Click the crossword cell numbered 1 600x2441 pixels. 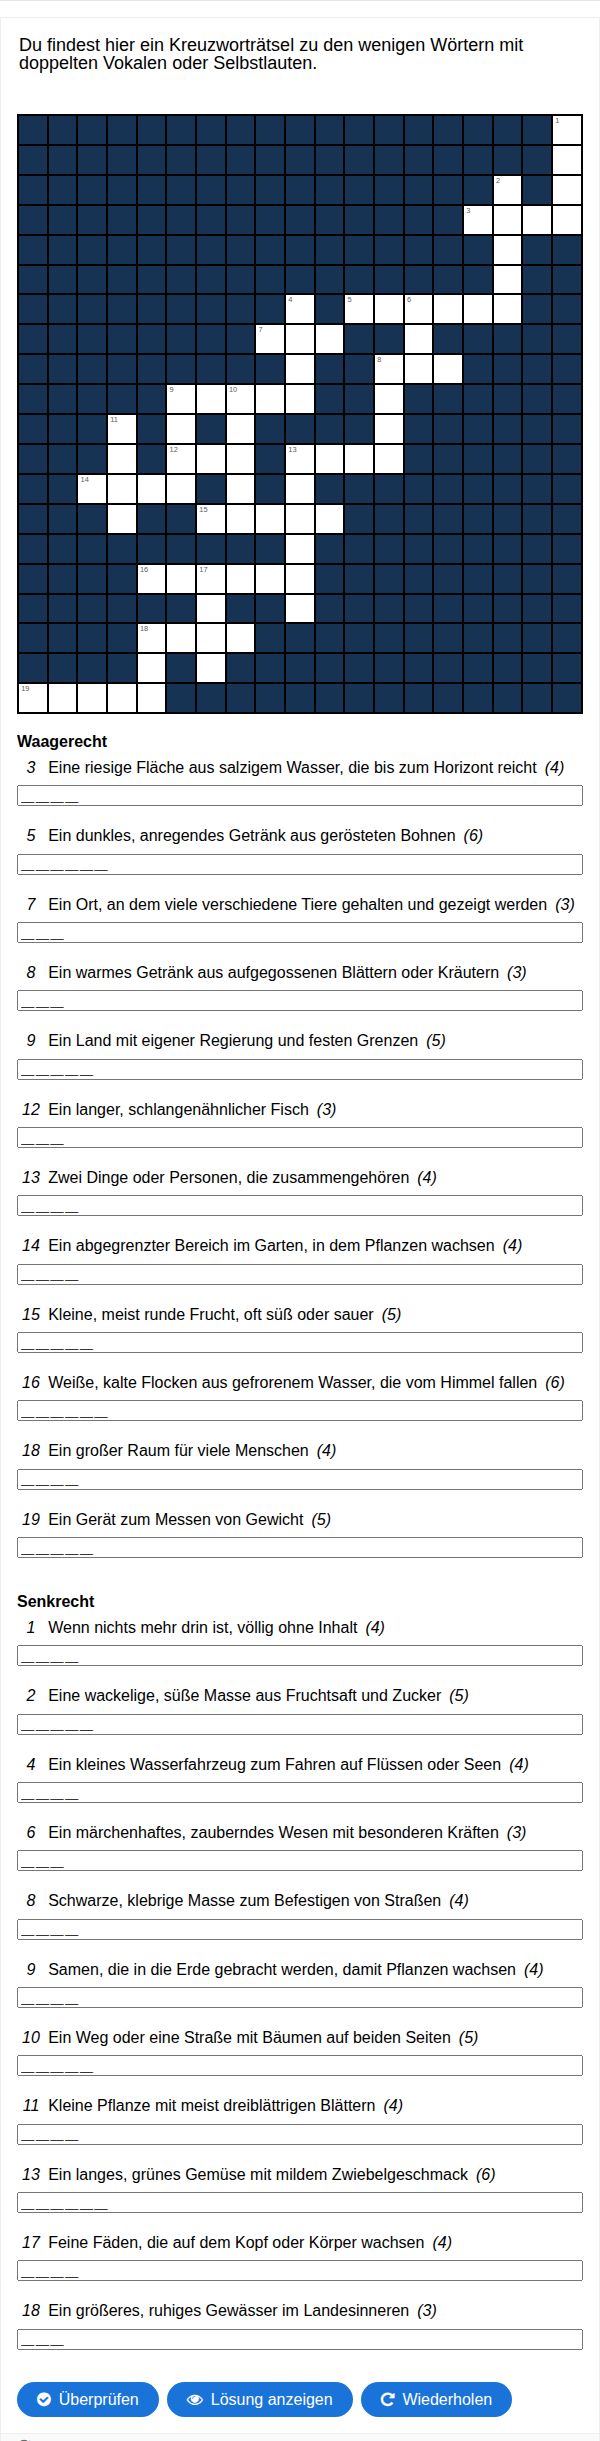pyautogui.click(x=567, y=131)
